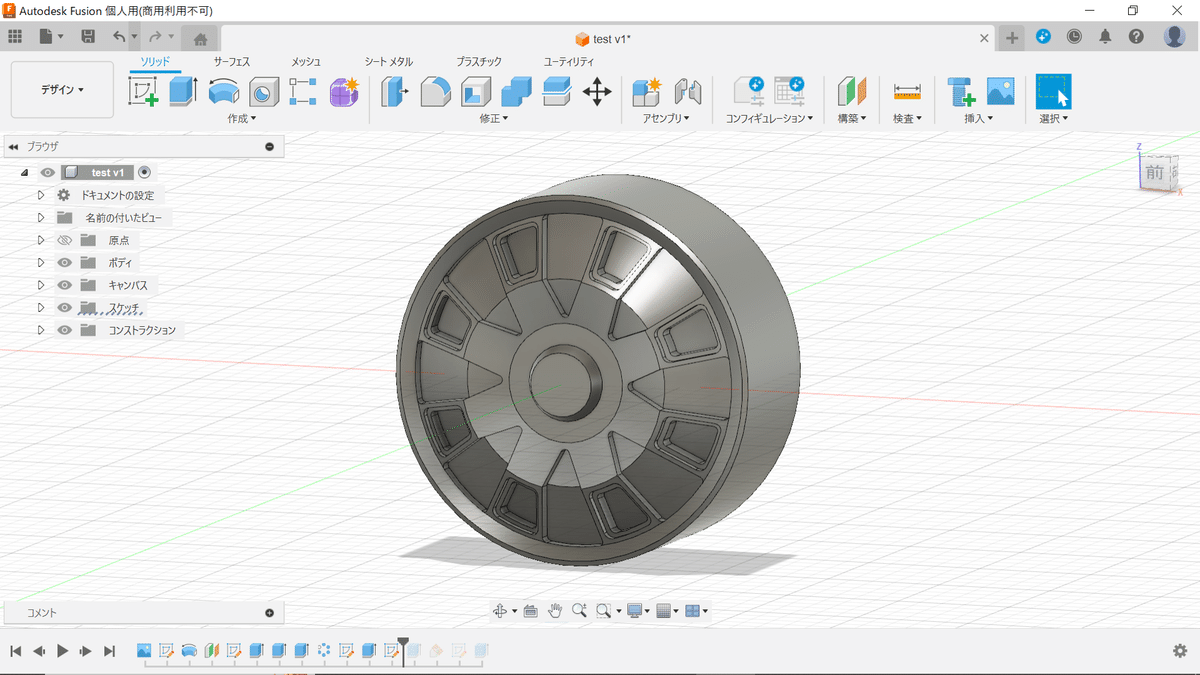The height and width of the screenshot is (675, 1200).
Task: Select the canvas image feature in timeline
Action: coord(144,651)
